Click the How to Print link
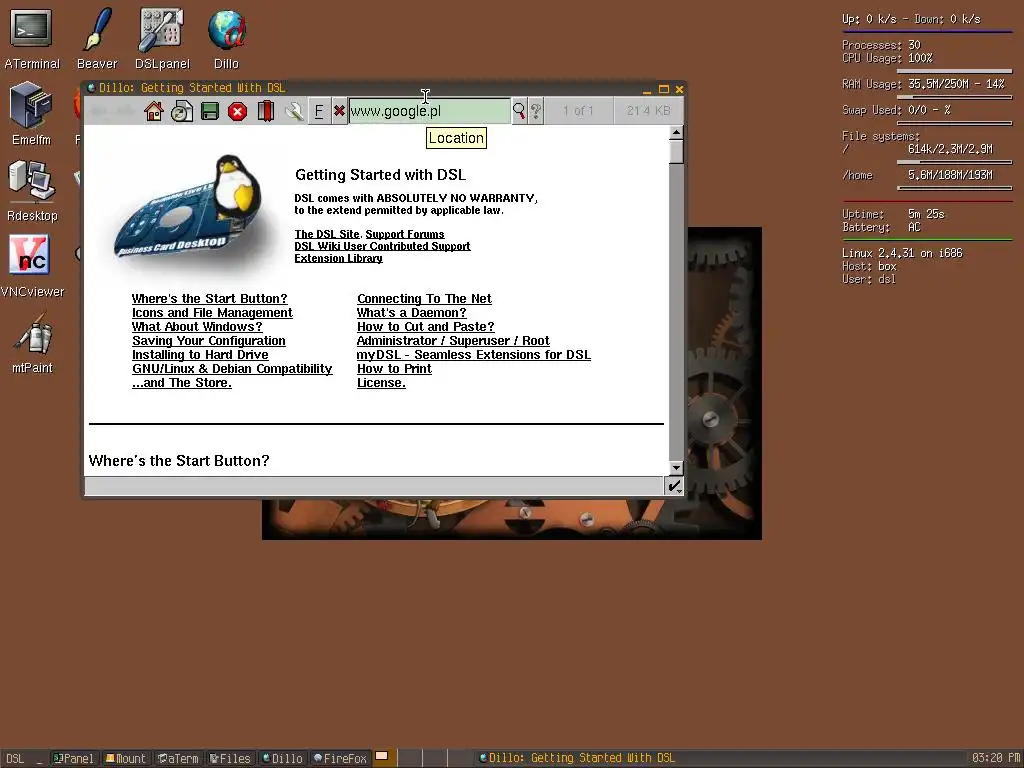Image resolution: width=1024 pixels, height=768 pixels. tap(394, 369)
